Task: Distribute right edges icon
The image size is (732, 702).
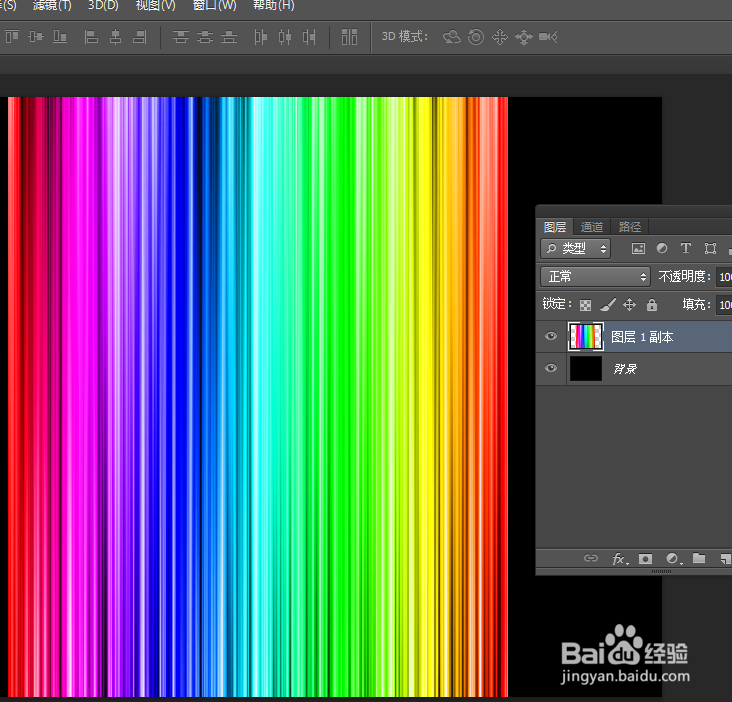Action: click(x=309, y=36)
